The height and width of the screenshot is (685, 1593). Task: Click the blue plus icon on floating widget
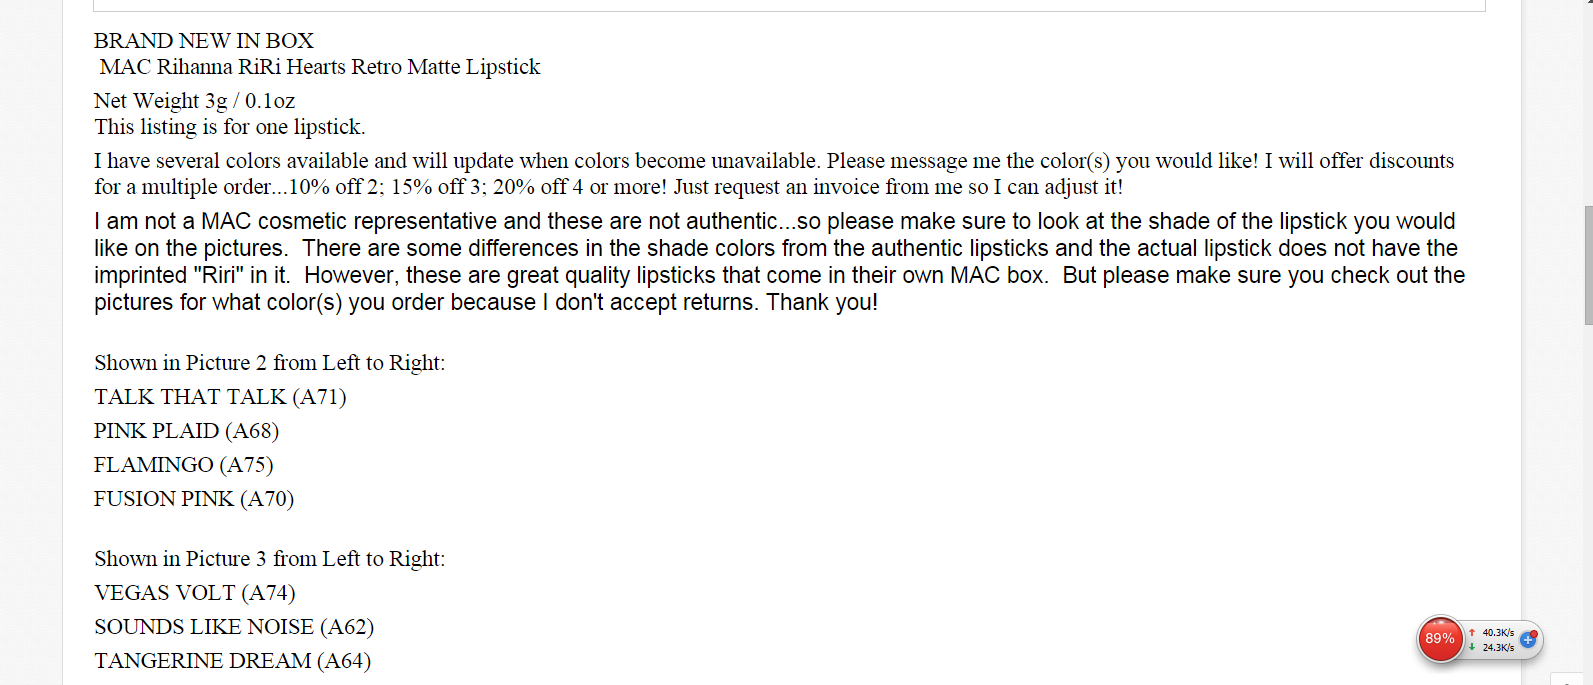point(1528,640)
